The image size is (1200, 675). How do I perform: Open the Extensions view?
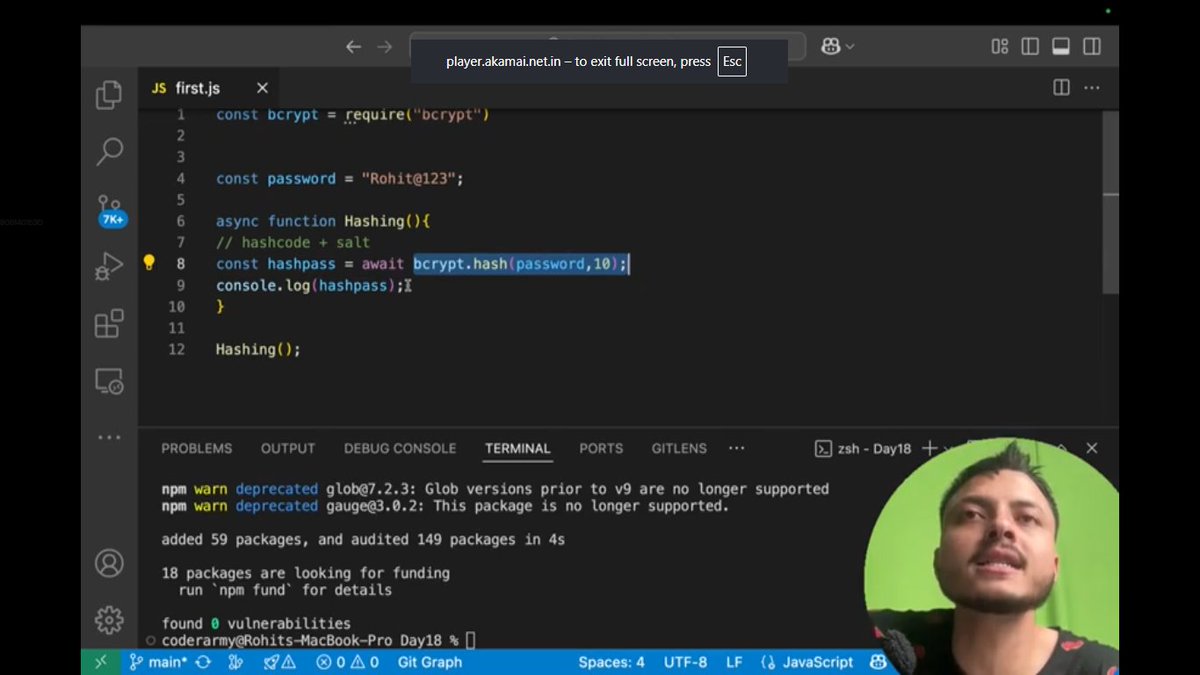[109, 324]
